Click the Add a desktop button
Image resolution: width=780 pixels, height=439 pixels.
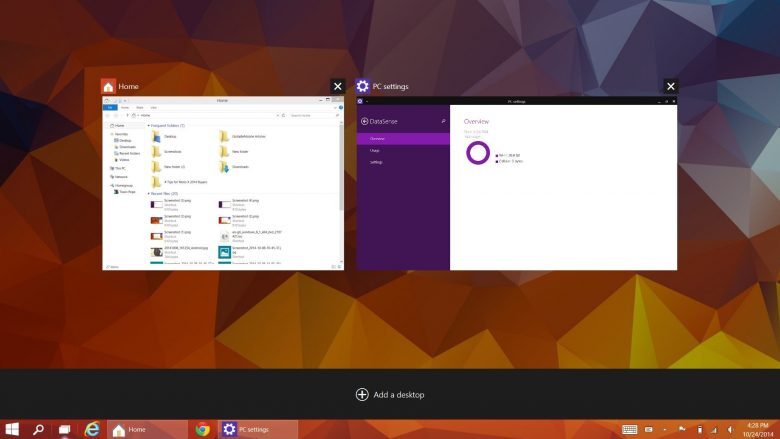point(390,394)
